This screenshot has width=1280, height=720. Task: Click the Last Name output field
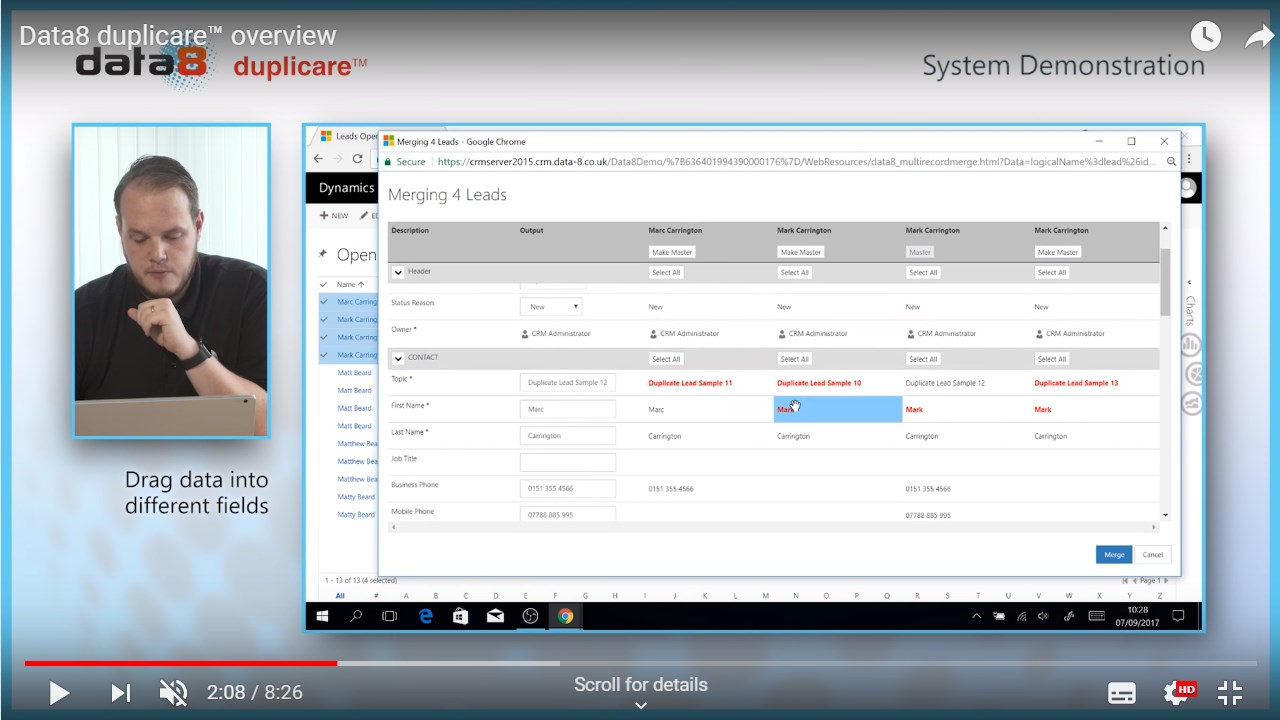click(x=568, y=436)
